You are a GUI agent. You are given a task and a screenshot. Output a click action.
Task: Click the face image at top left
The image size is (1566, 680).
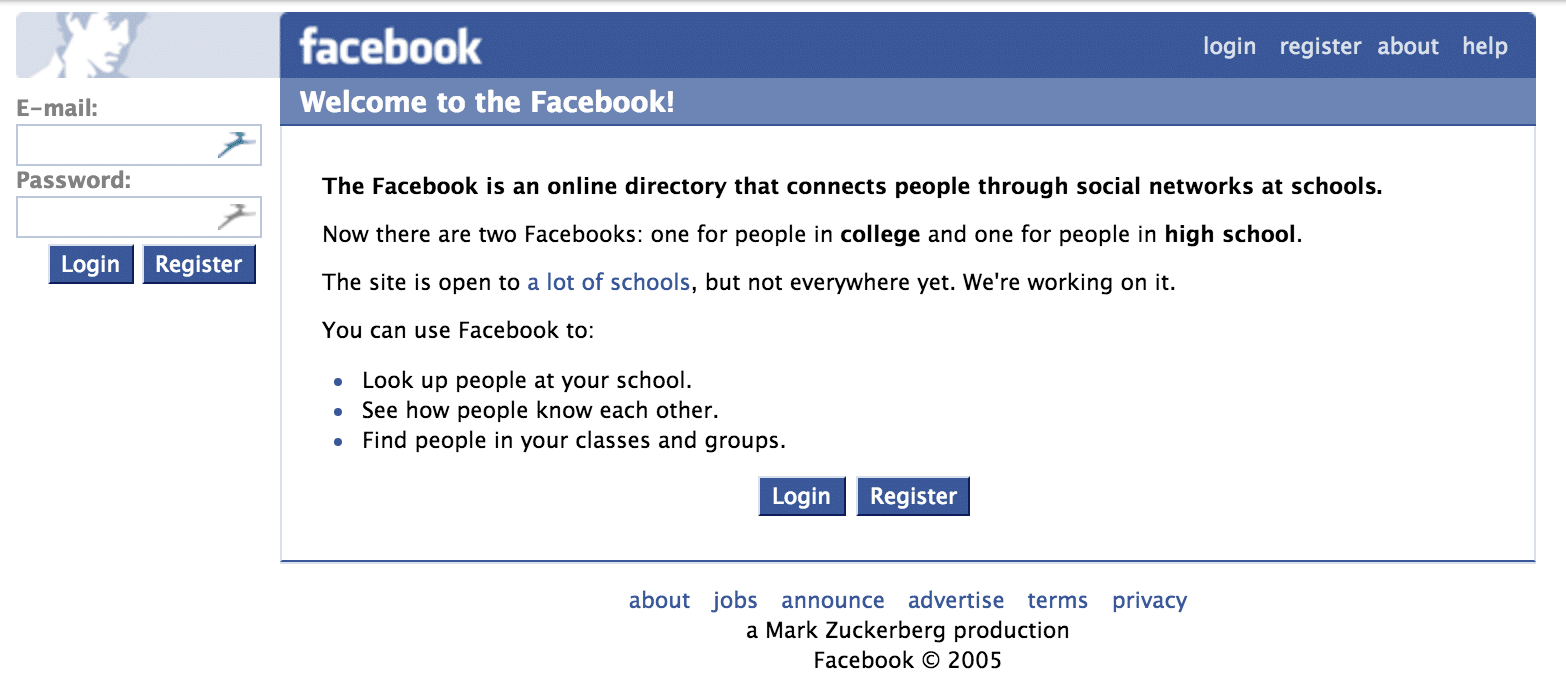82,45
